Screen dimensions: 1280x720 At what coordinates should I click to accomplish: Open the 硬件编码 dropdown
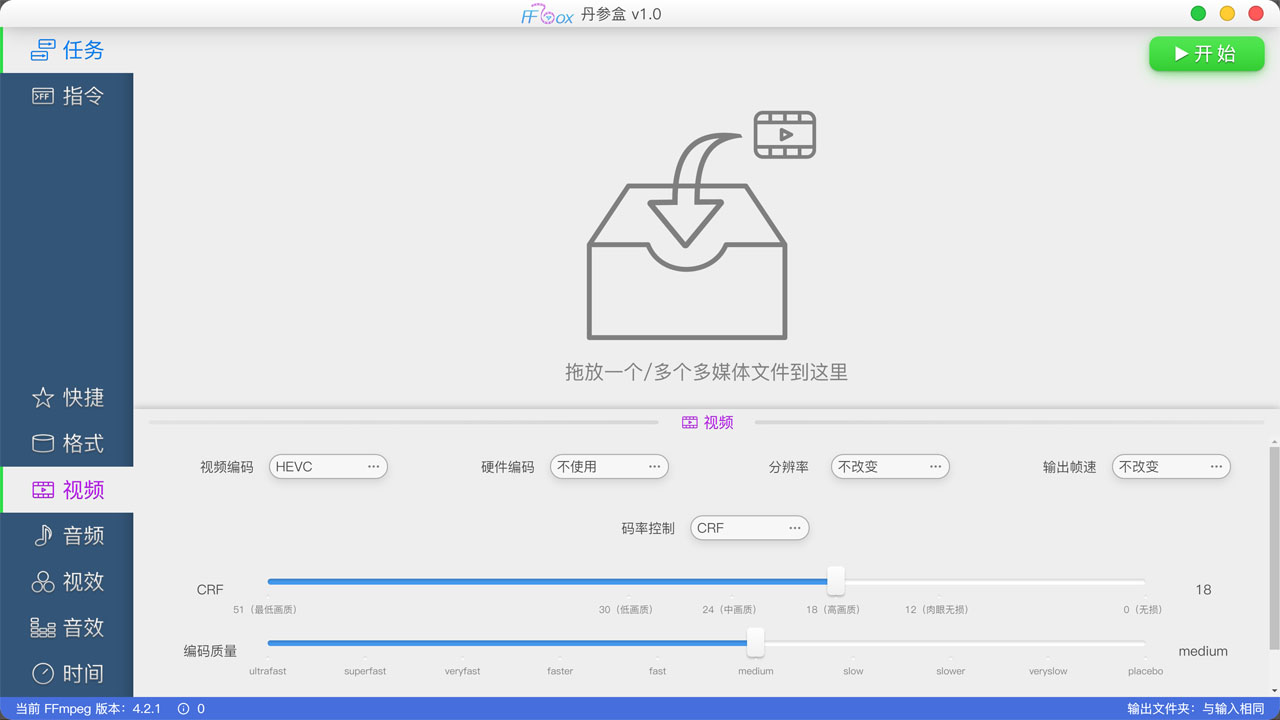pos(609,467)
